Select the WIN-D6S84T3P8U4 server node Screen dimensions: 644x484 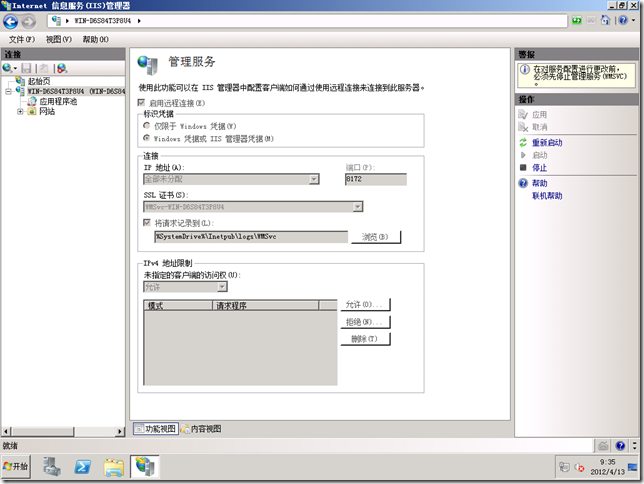76,91
